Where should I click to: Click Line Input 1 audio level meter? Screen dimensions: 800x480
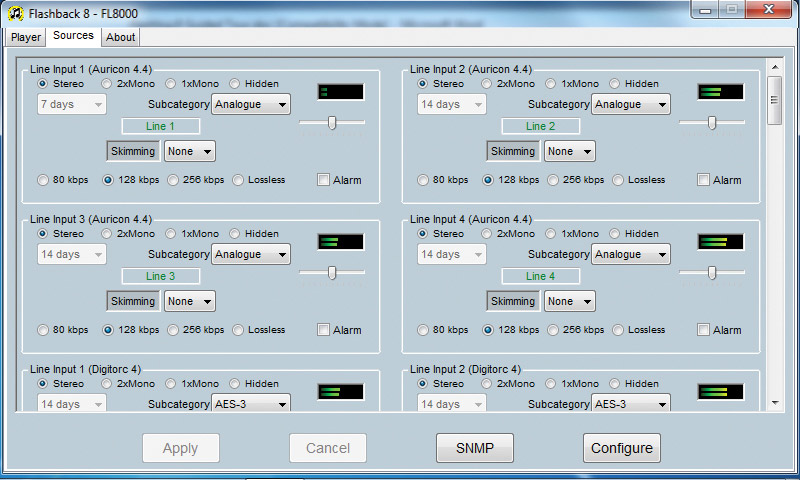point(341,92)
